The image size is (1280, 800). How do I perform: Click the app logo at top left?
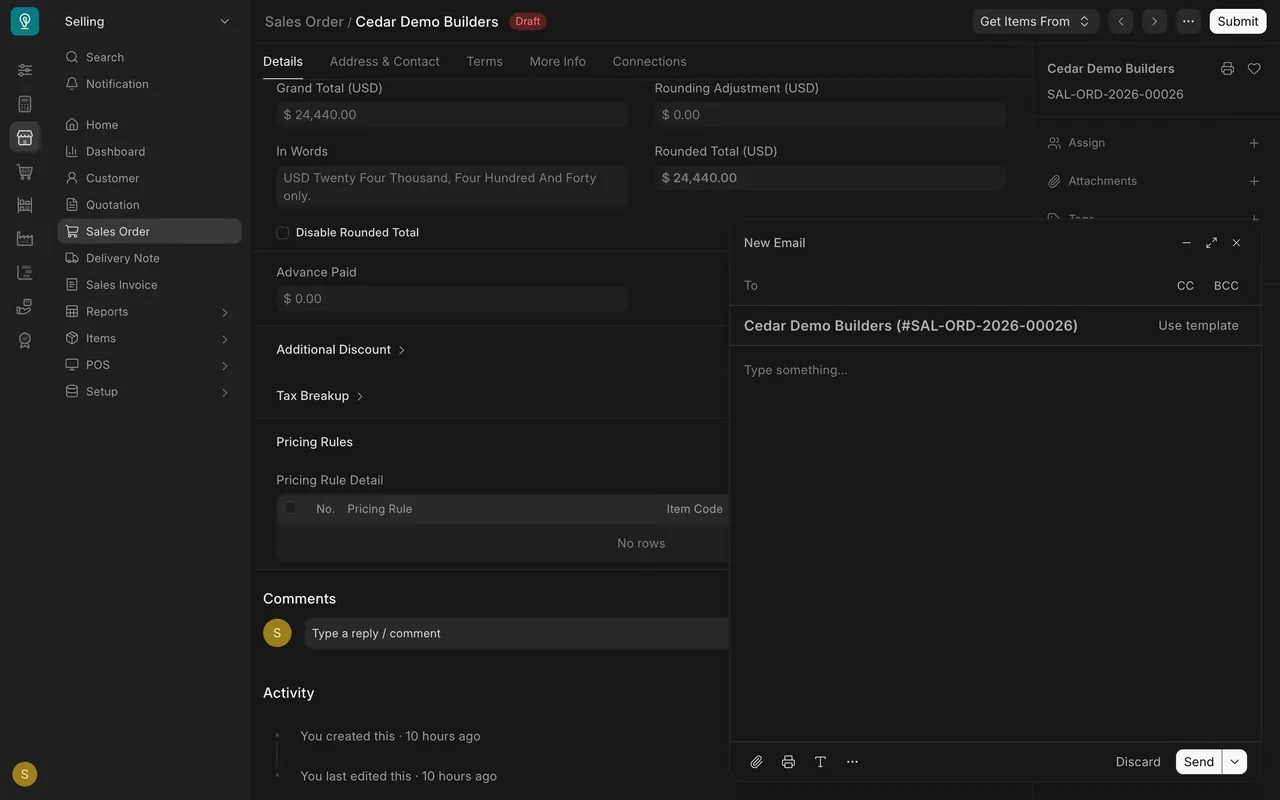(x=25, y=21)
